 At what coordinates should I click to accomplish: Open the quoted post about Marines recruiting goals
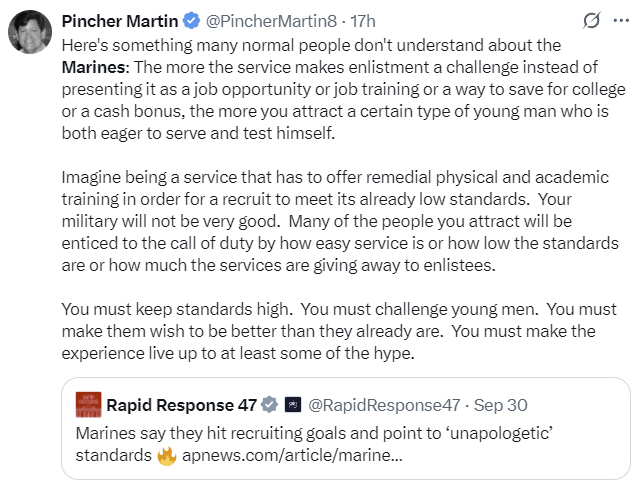(340, 434)
